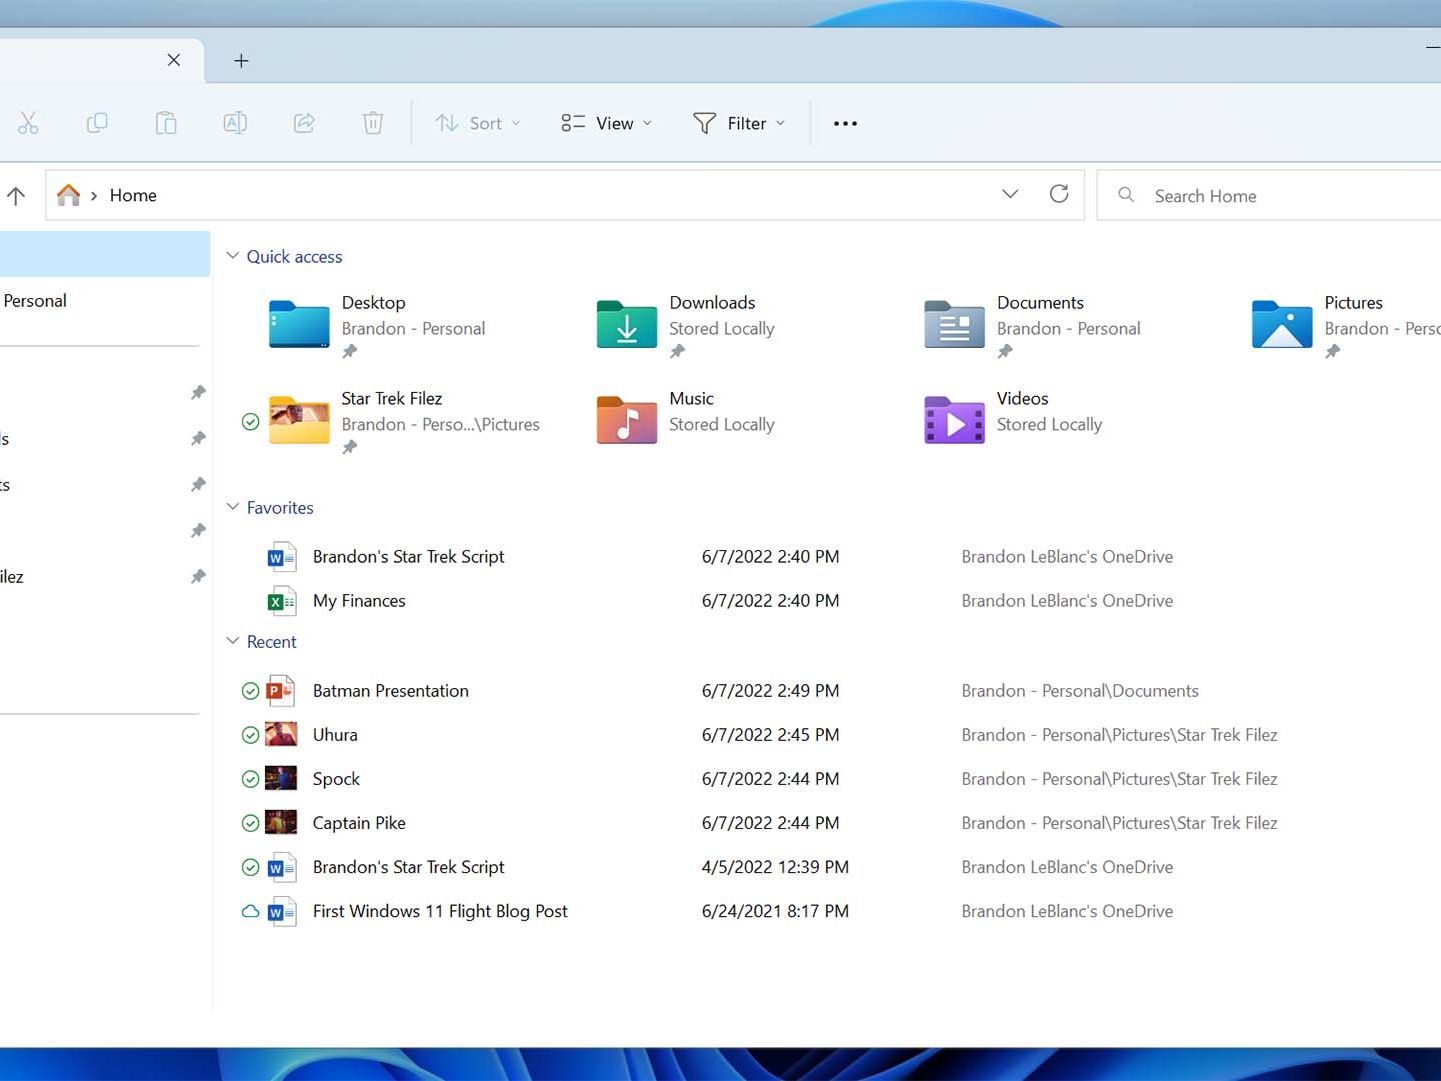Open the Videos folder icon

pos(954,420)
